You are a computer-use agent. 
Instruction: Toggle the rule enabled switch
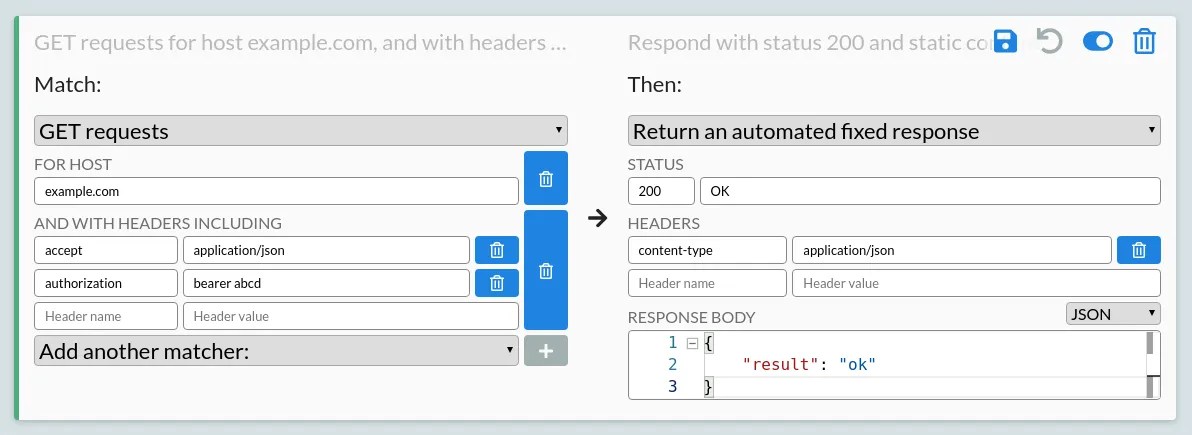[x=1098, y=41]
